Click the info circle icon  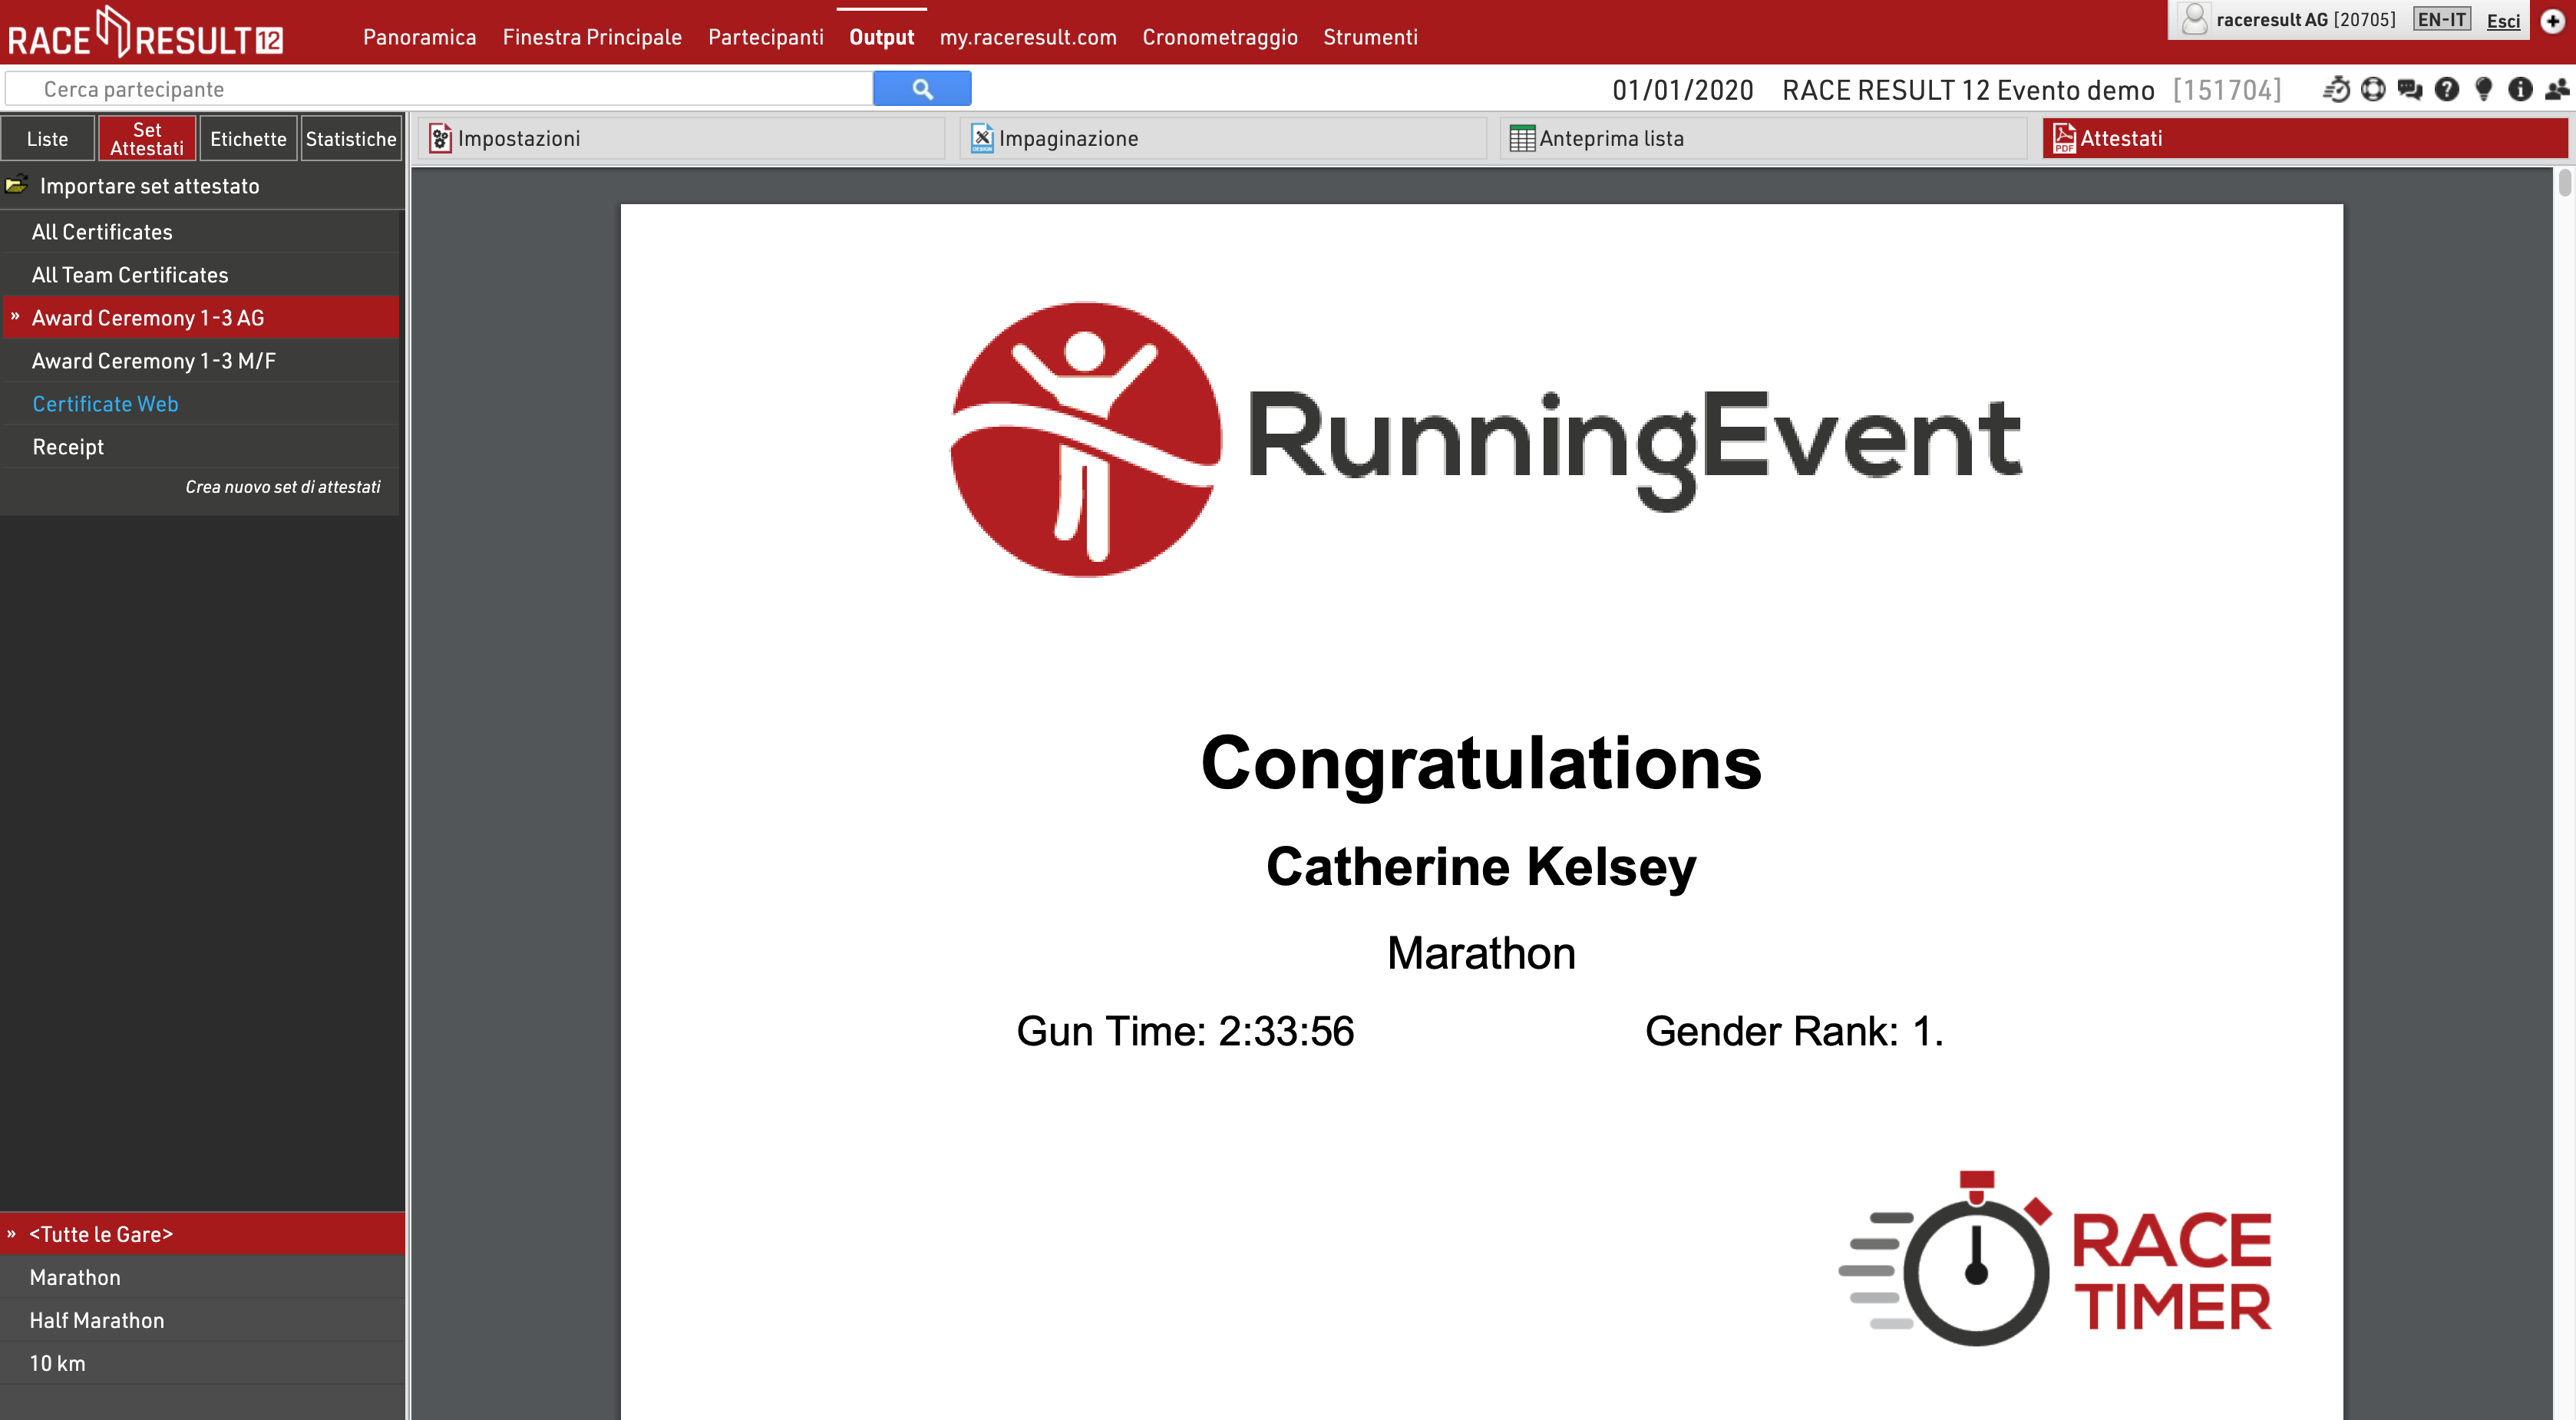tap(2521, 90)
